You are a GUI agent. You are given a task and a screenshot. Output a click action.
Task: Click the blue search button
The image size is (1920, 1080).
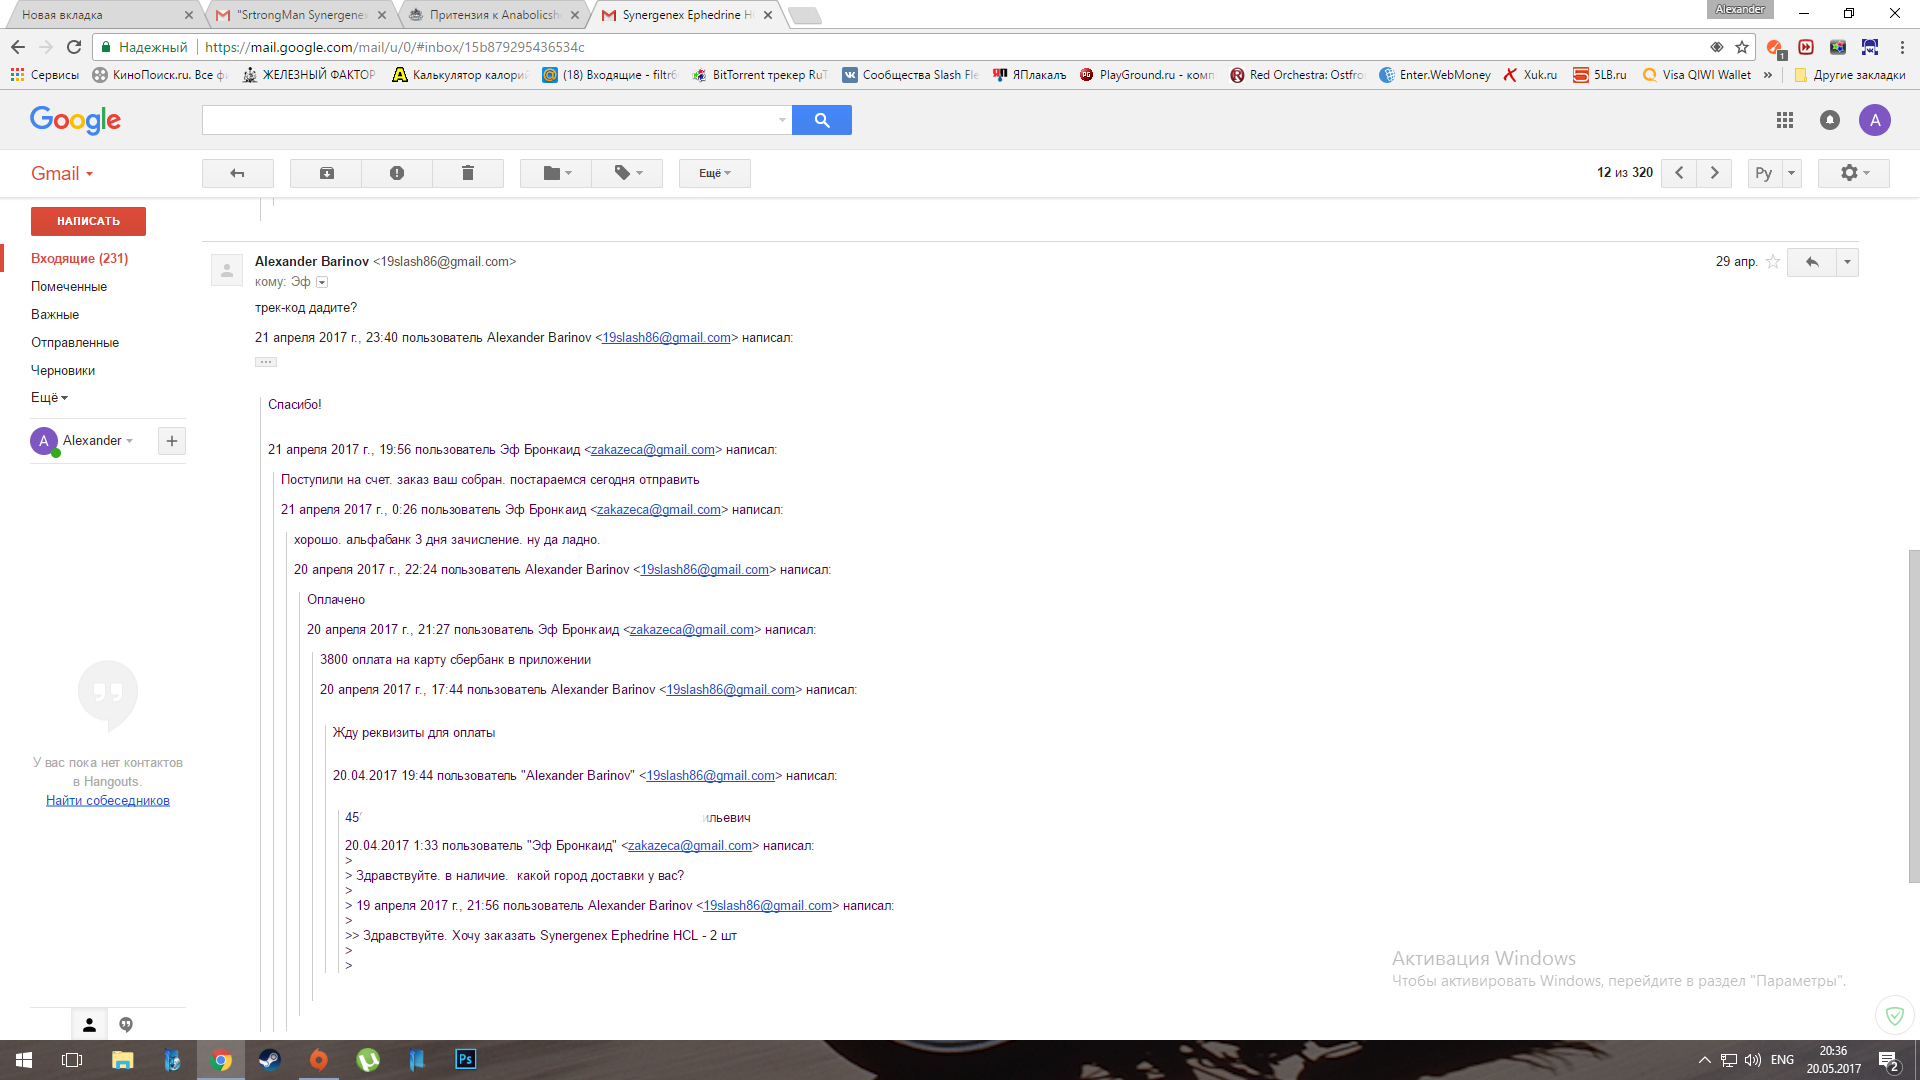pos(821,120)
